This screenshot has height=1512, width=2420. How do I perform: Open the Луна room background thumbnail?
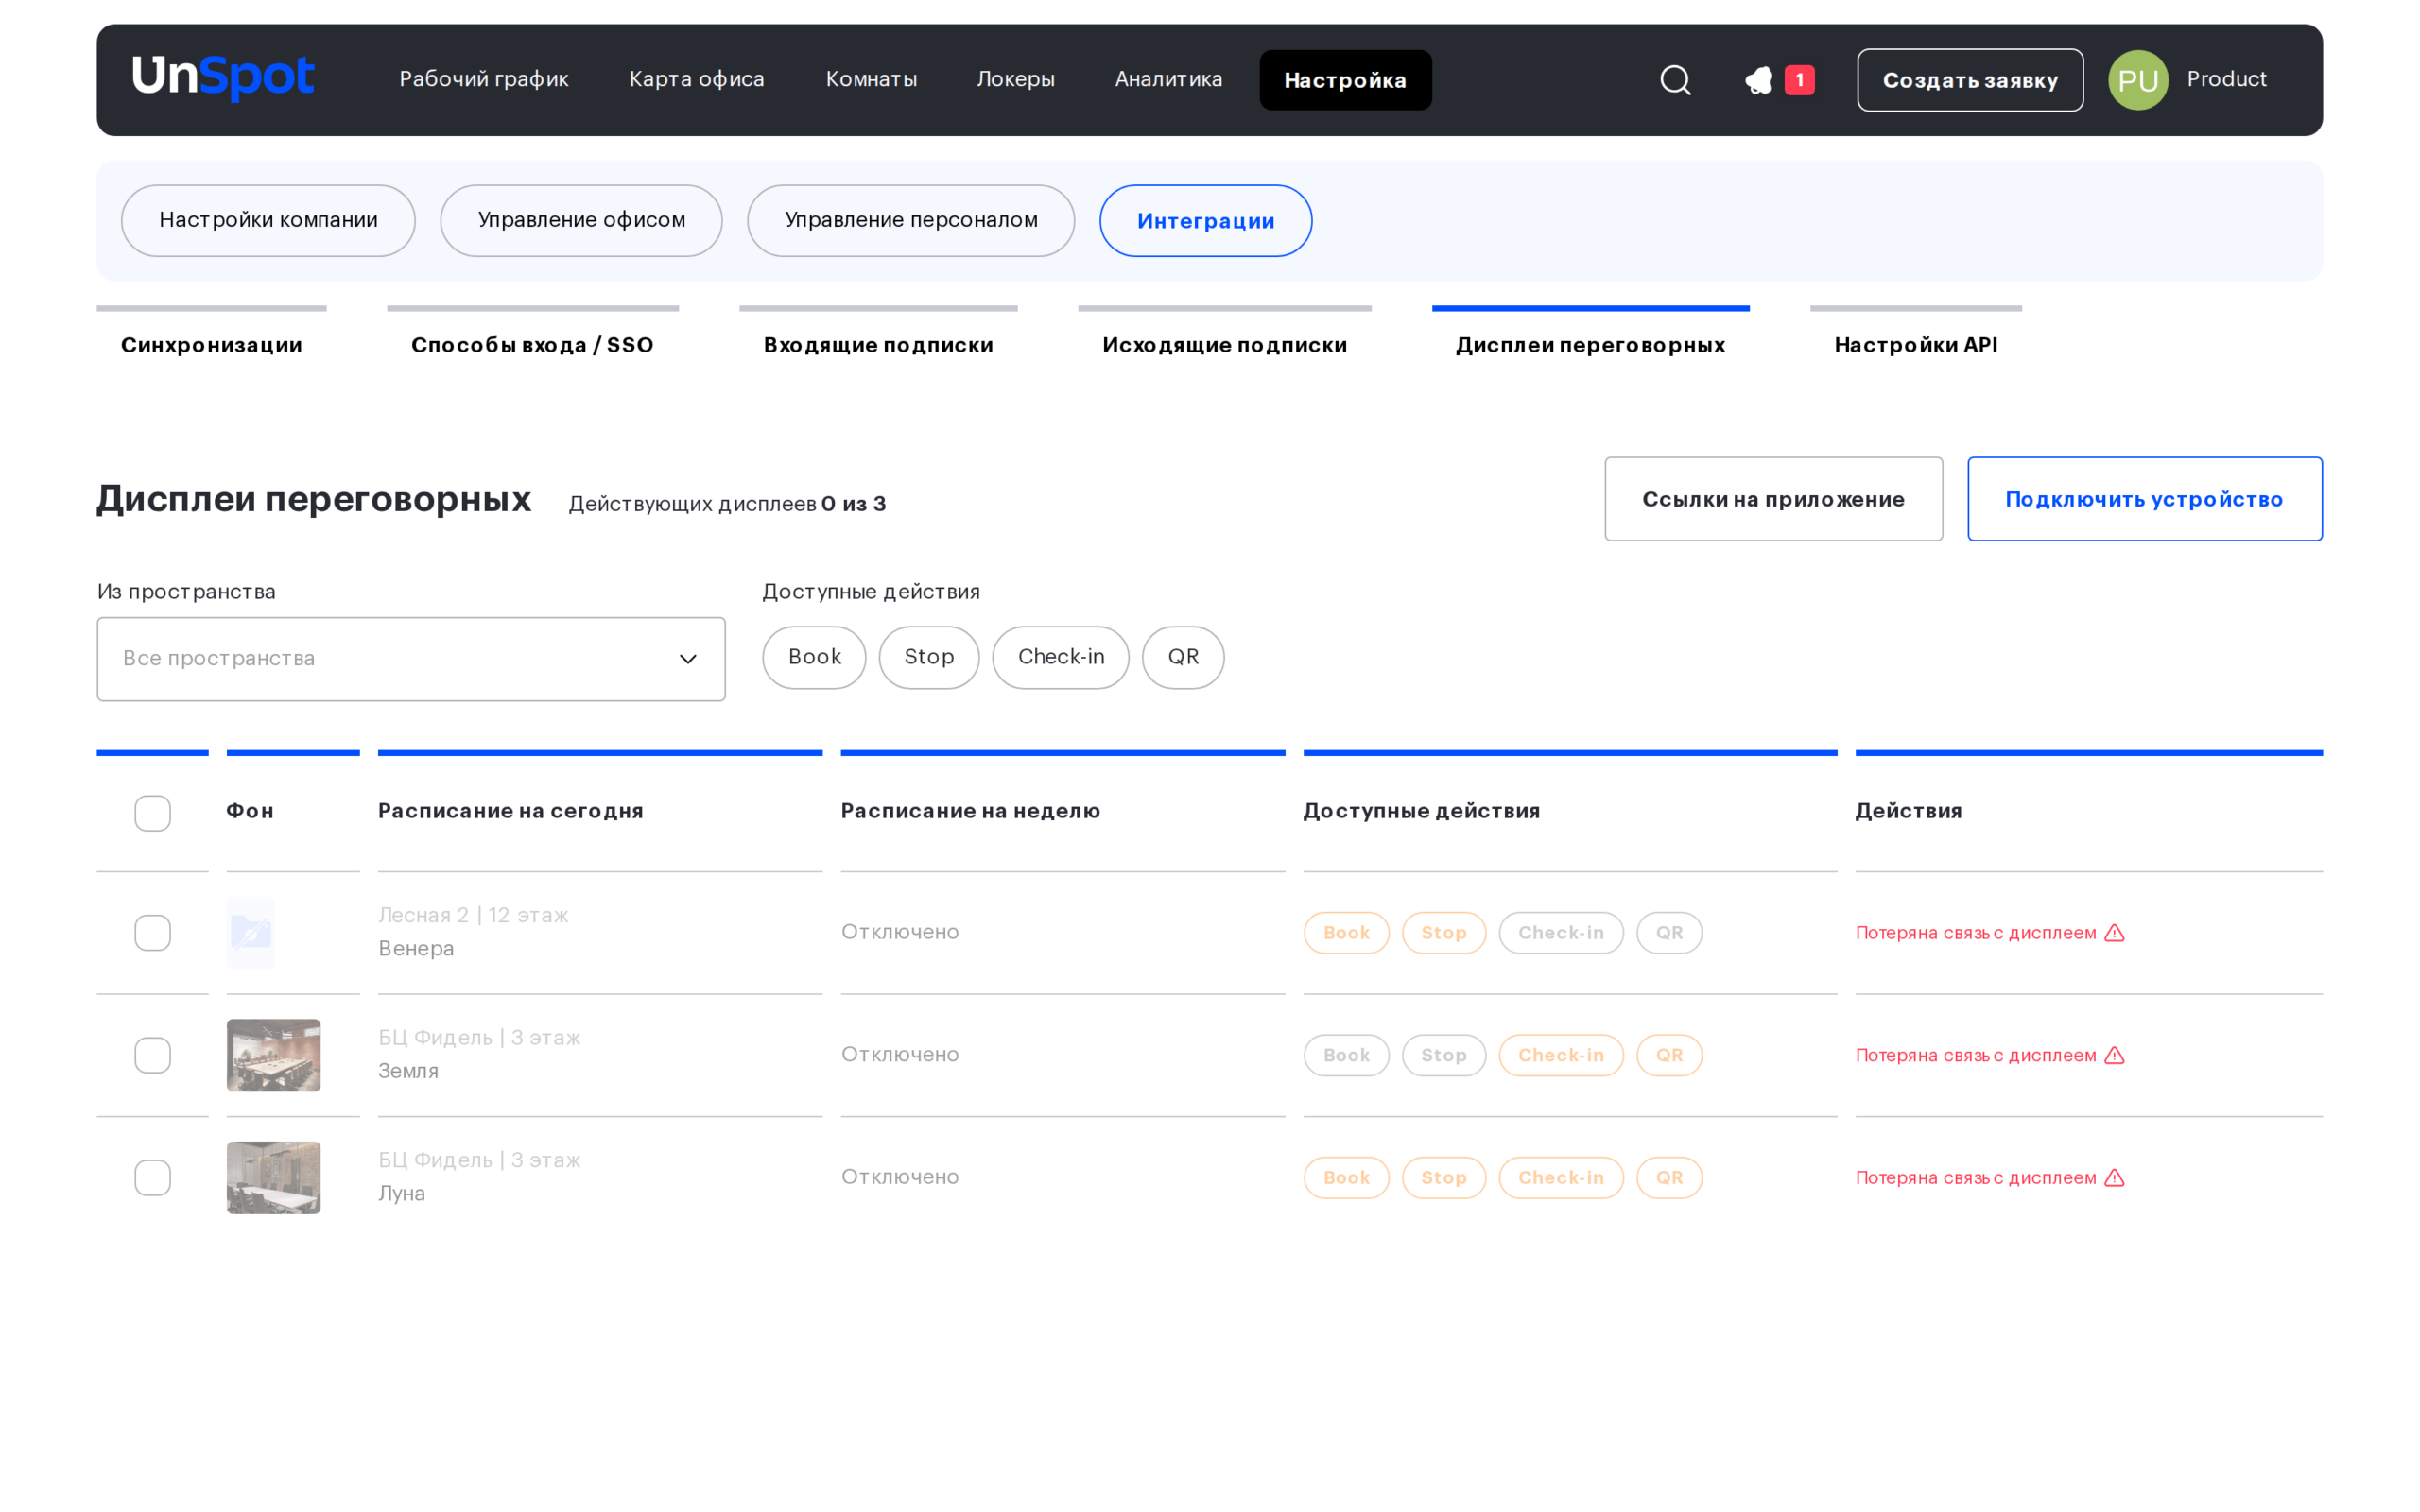(274, 1178)
